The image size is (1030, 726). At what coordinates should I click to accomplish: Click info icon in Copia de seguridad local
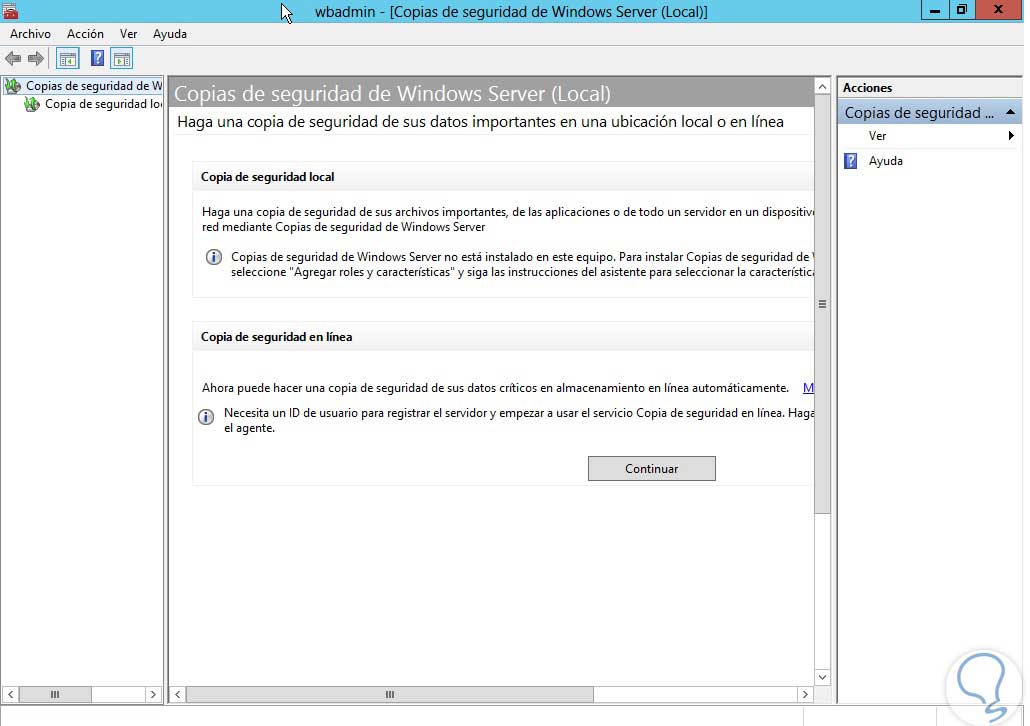[213, 257]
